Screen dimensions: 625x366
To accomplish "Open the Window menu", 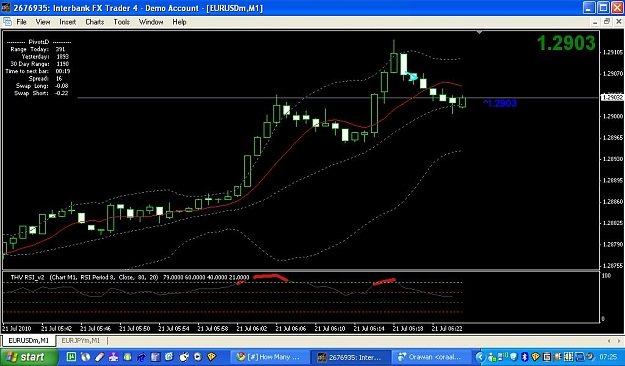I will 151,22.
